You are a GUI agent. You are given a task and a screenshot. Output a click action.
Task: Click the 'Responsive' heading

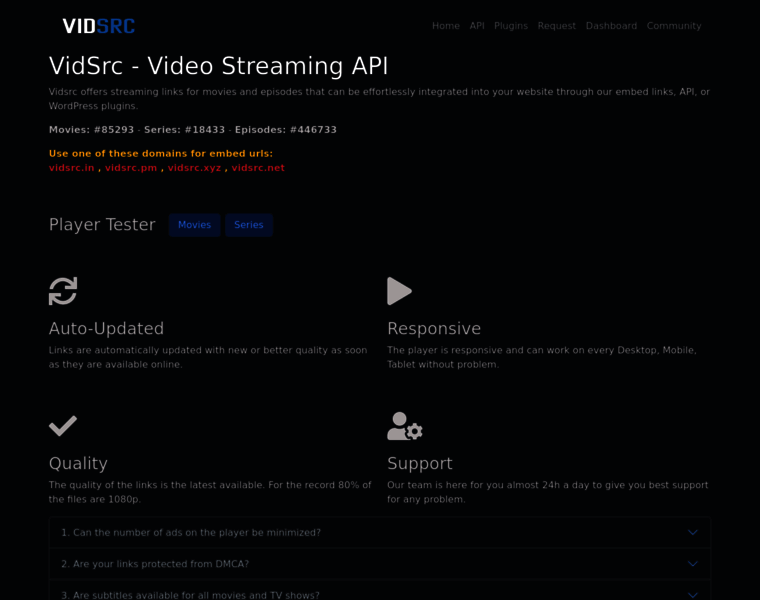434,329
